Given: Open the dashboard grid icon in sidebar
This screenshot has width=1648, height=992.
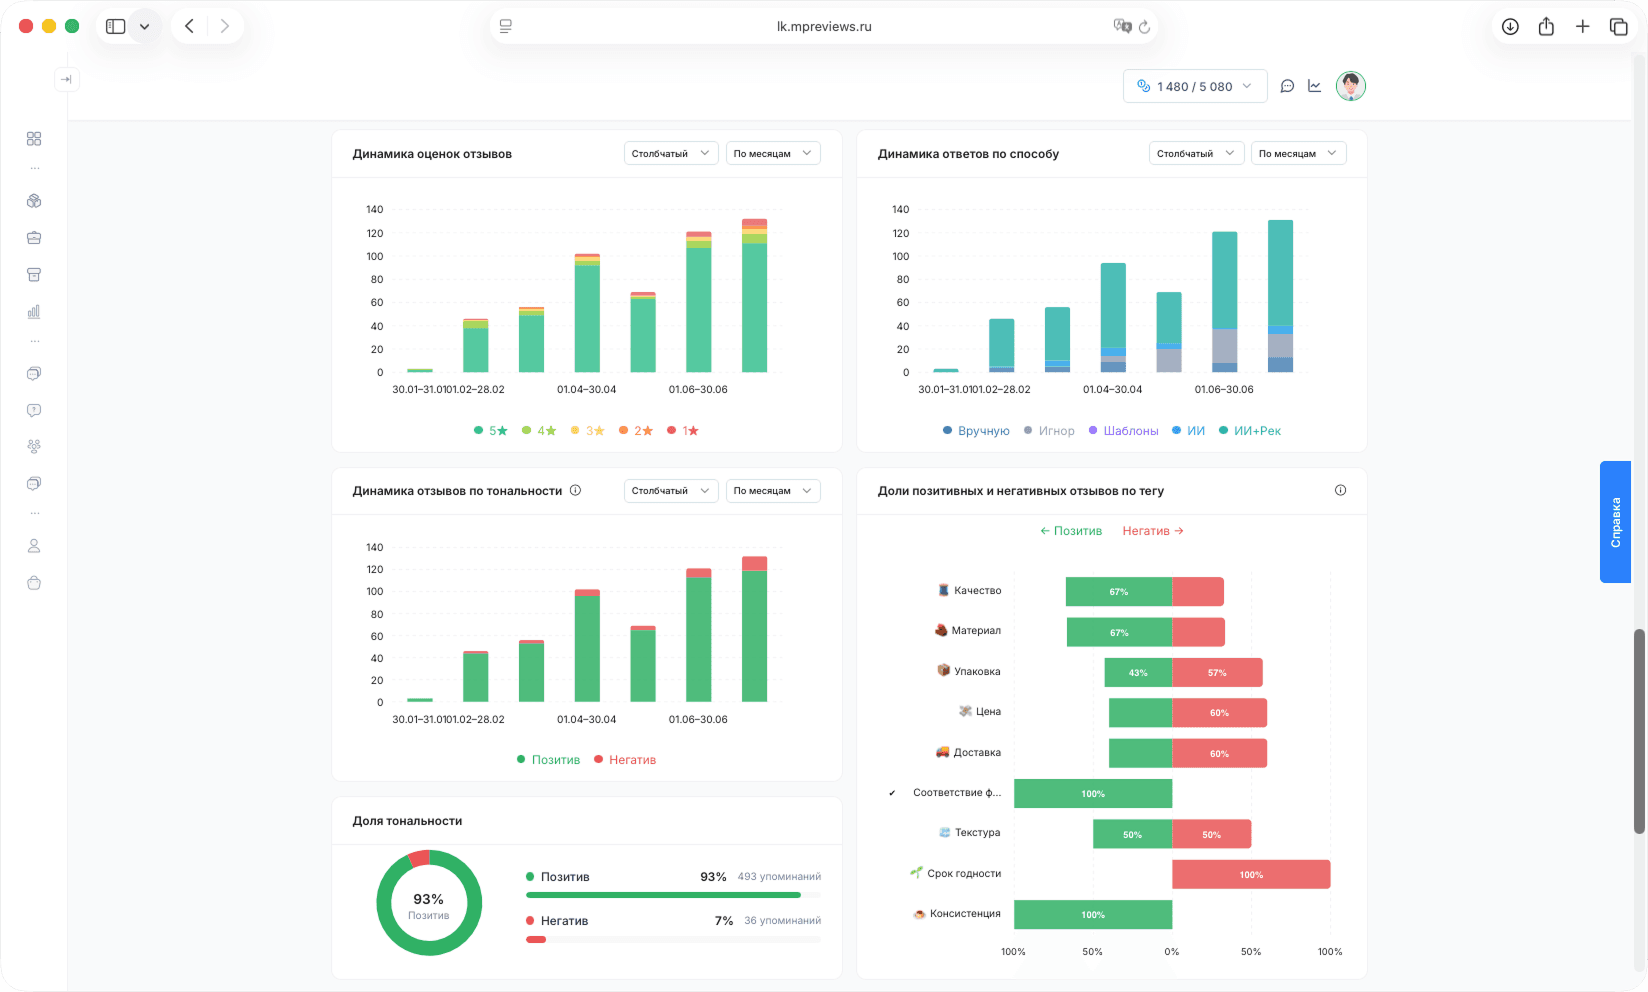Looking at the screenshot, I should [x=34, y=139].
